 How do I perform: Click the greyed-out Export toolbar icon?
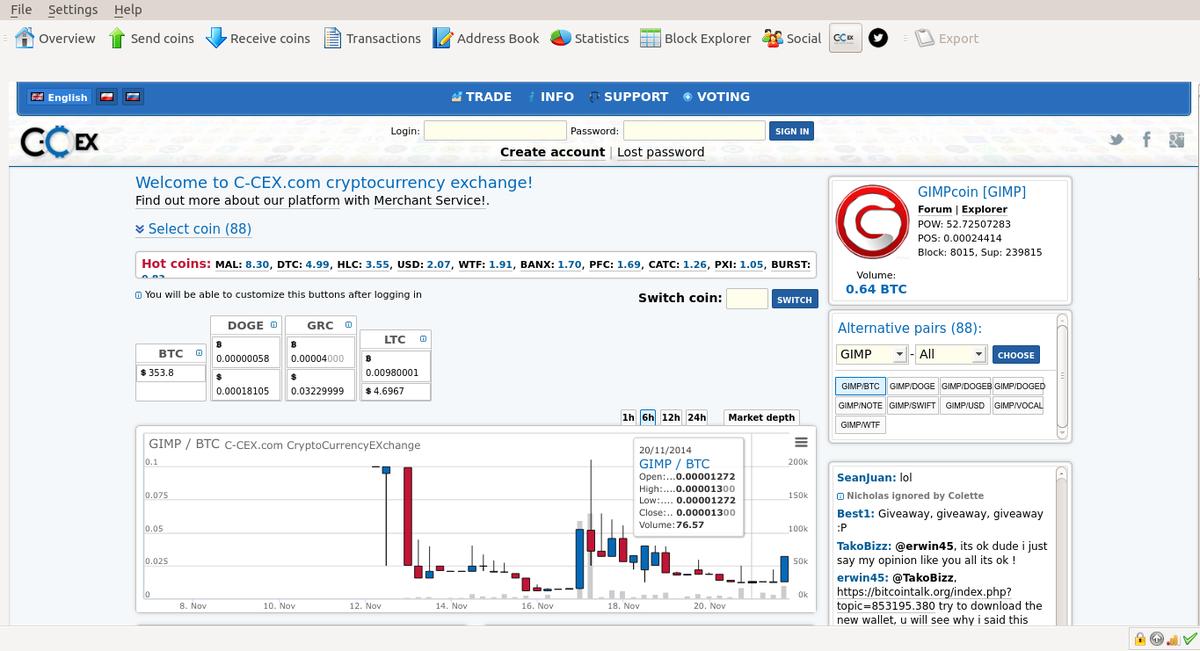pos(924,38)
